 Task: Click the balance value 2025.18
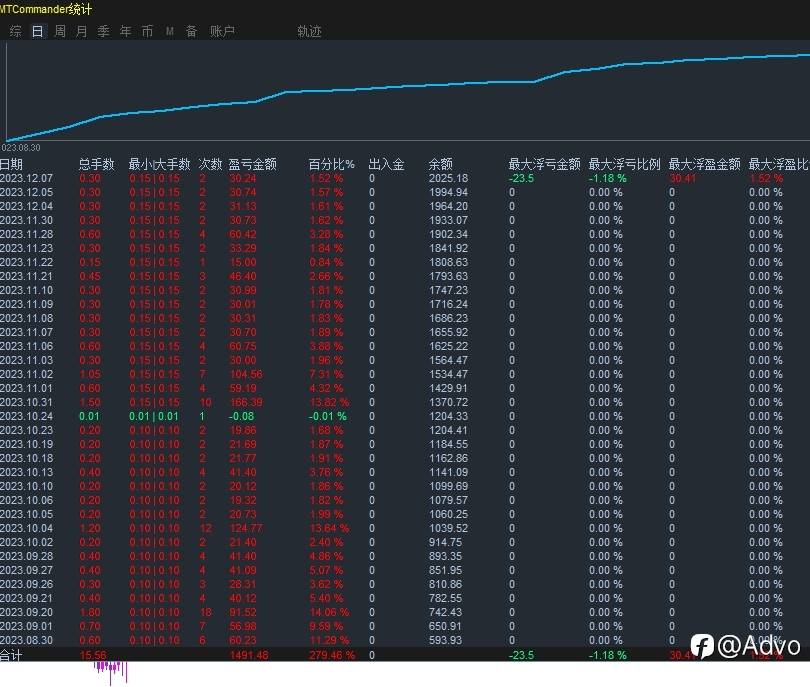coord(448,178)
